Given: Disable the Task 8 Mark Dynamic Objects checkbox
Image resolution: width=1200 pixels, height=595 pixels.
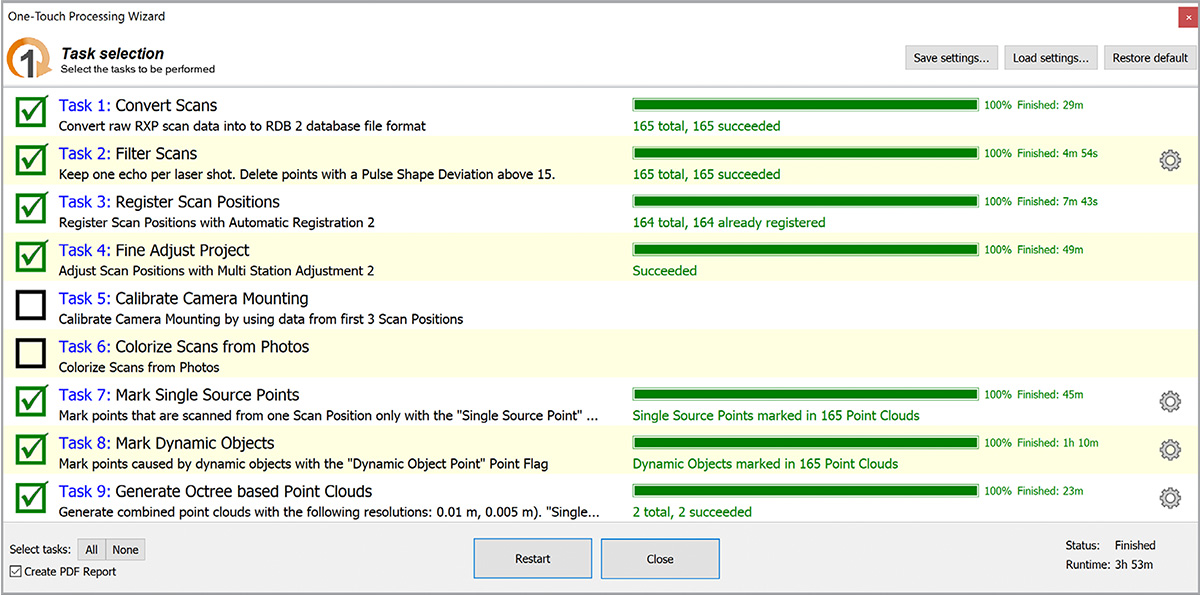Looking at the screenshot, I should (32, 450).
